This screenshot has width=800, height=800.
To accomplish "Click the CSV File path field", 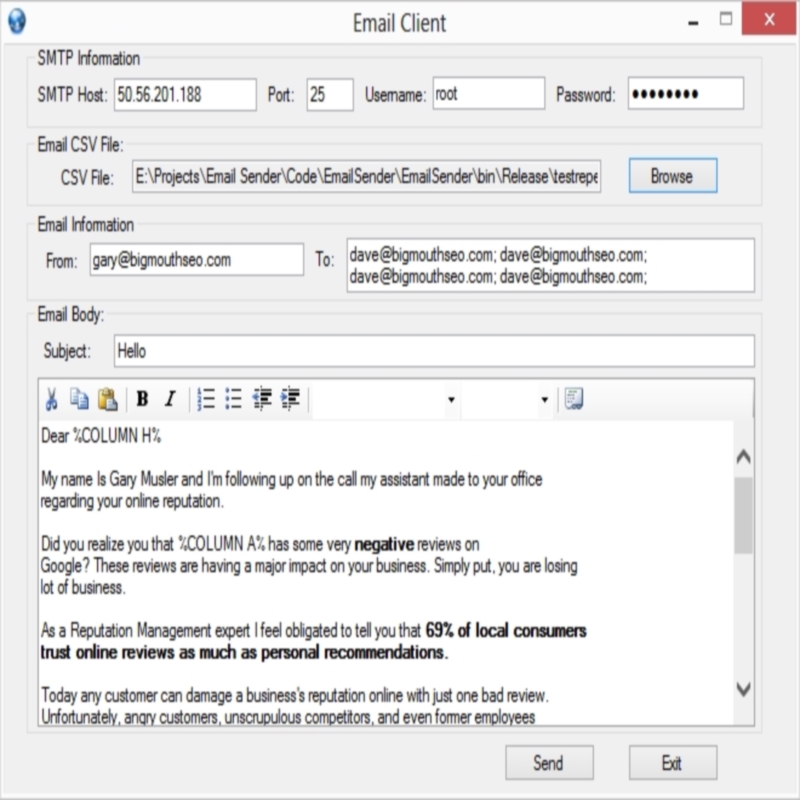I will (366, 177).
